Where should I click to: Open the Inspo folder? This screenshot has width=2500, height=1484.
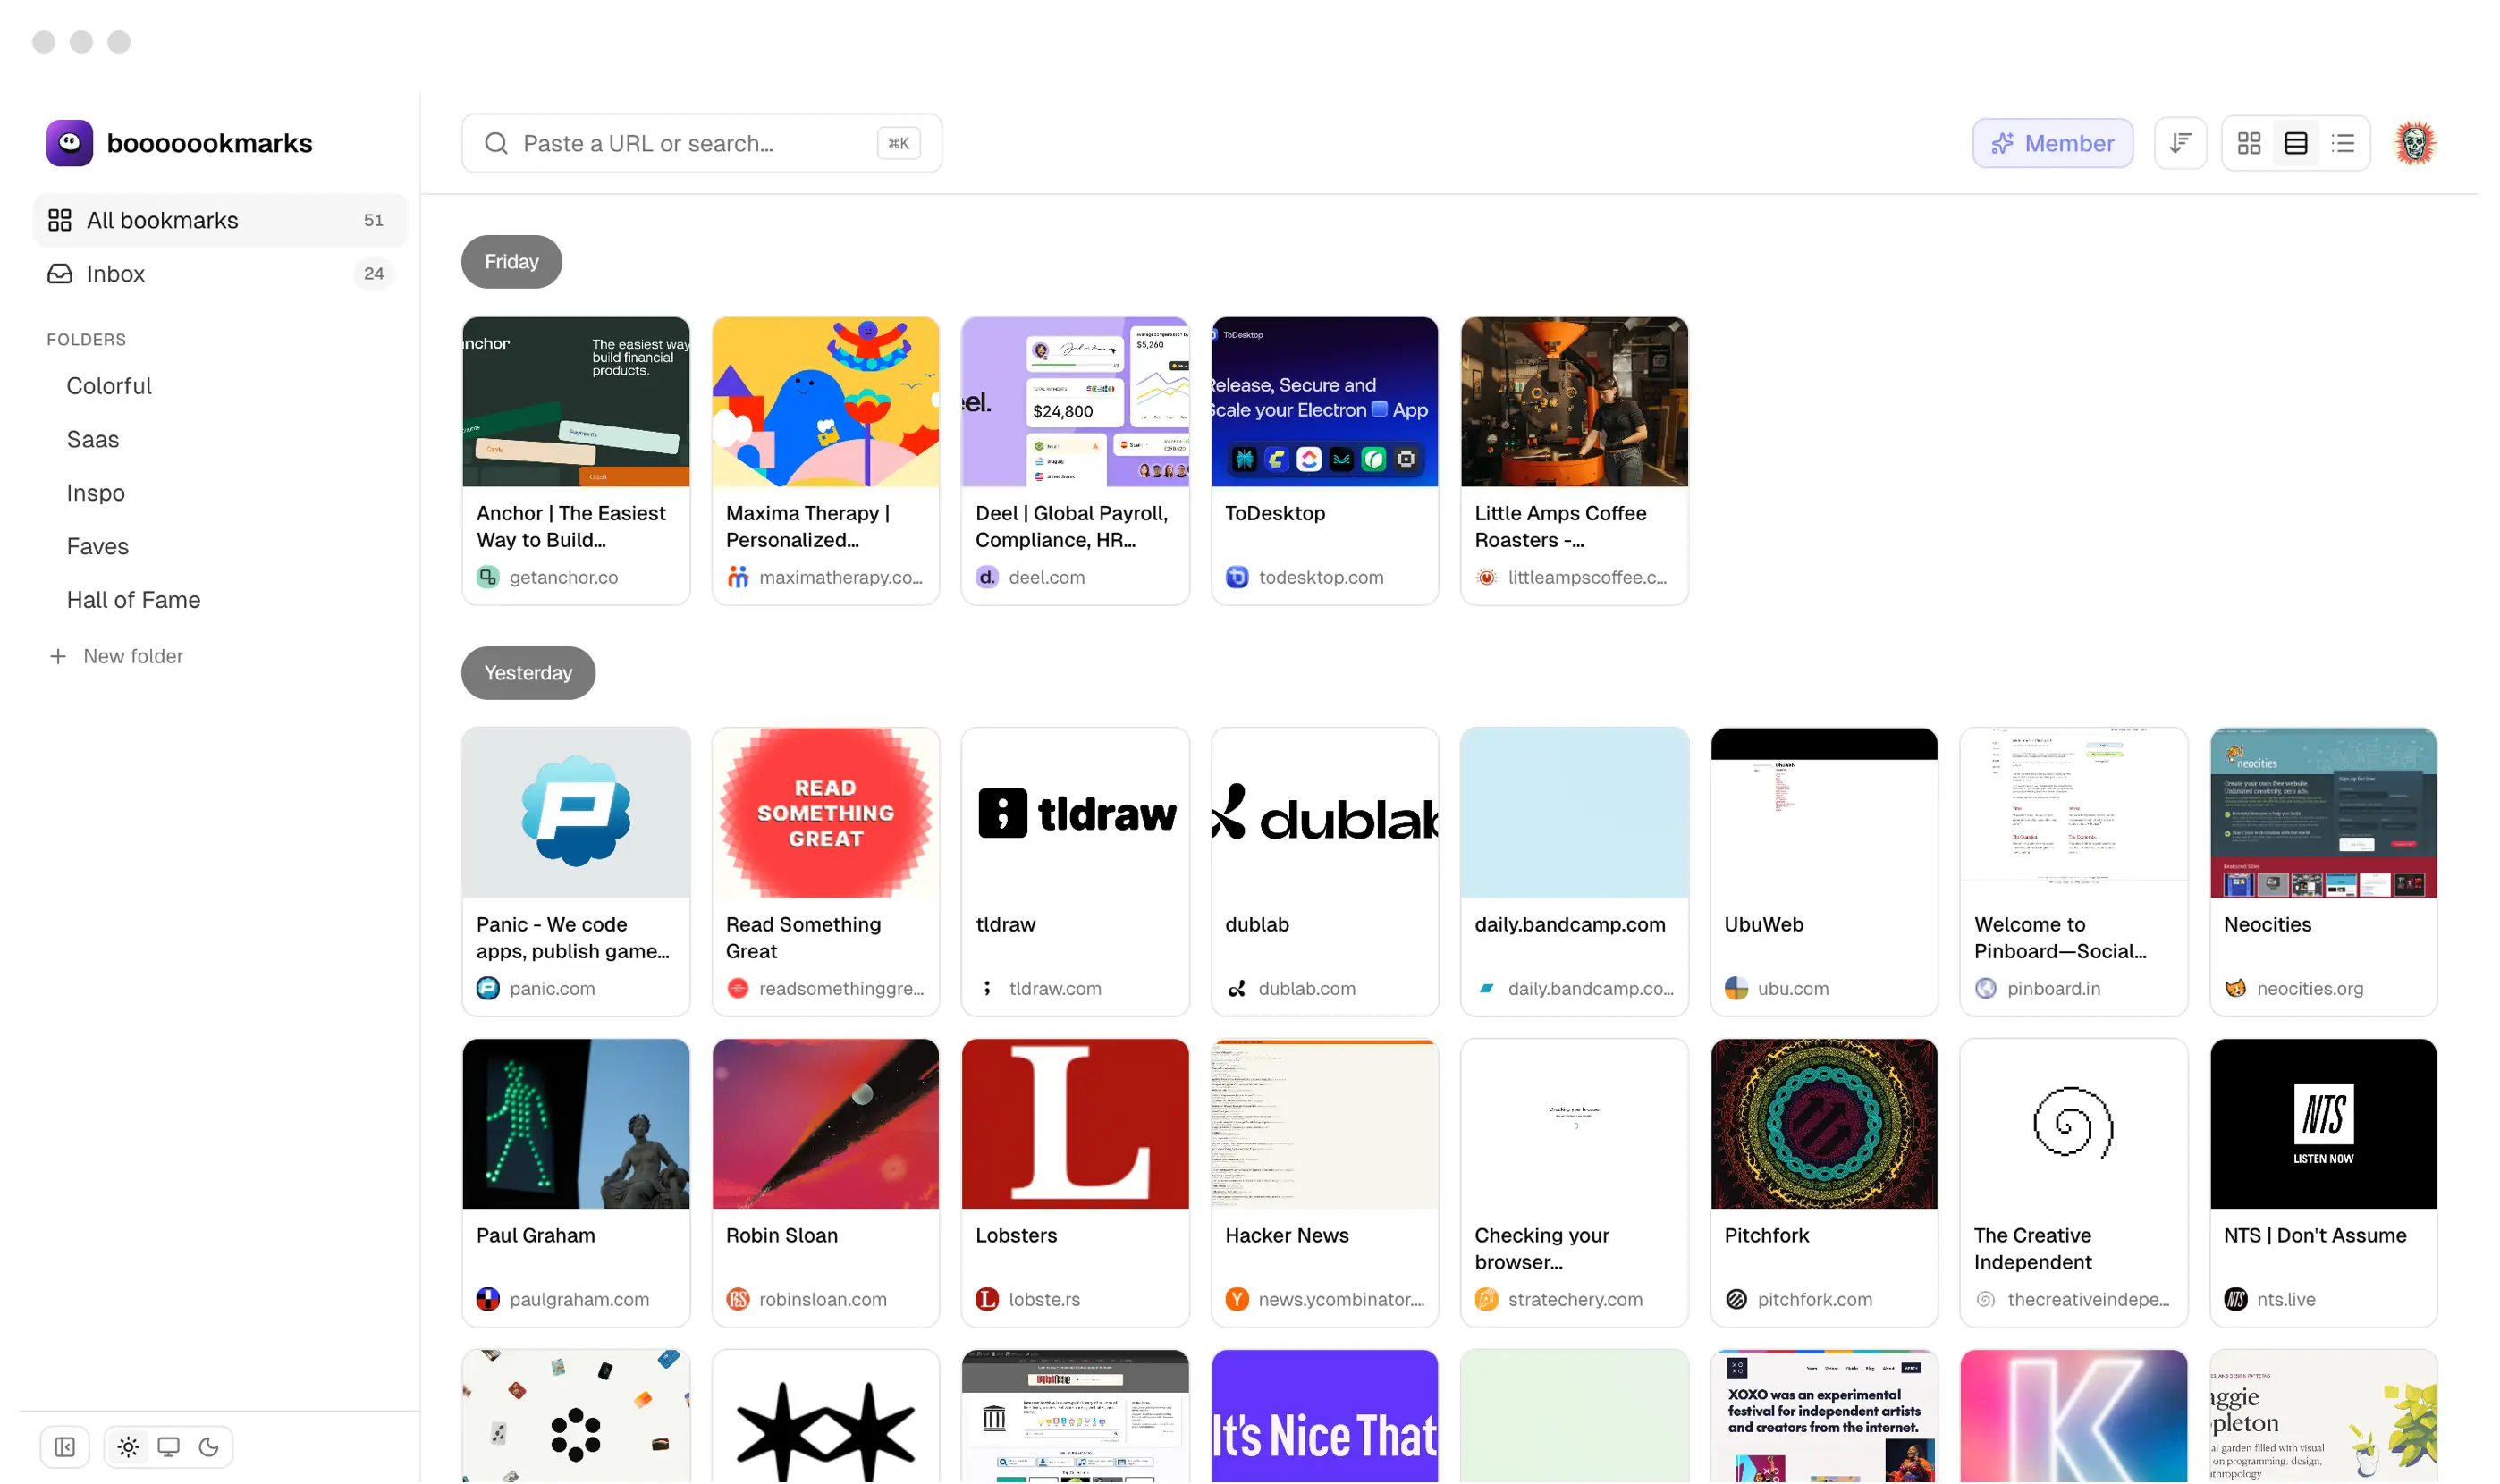tap(96, 493)
